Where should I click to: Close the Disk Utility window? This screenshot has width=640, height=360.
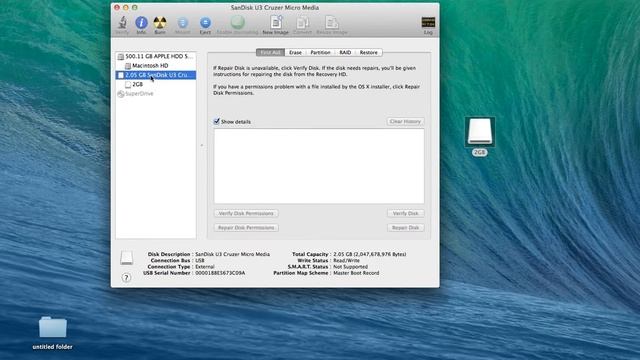tap(117, 8)
